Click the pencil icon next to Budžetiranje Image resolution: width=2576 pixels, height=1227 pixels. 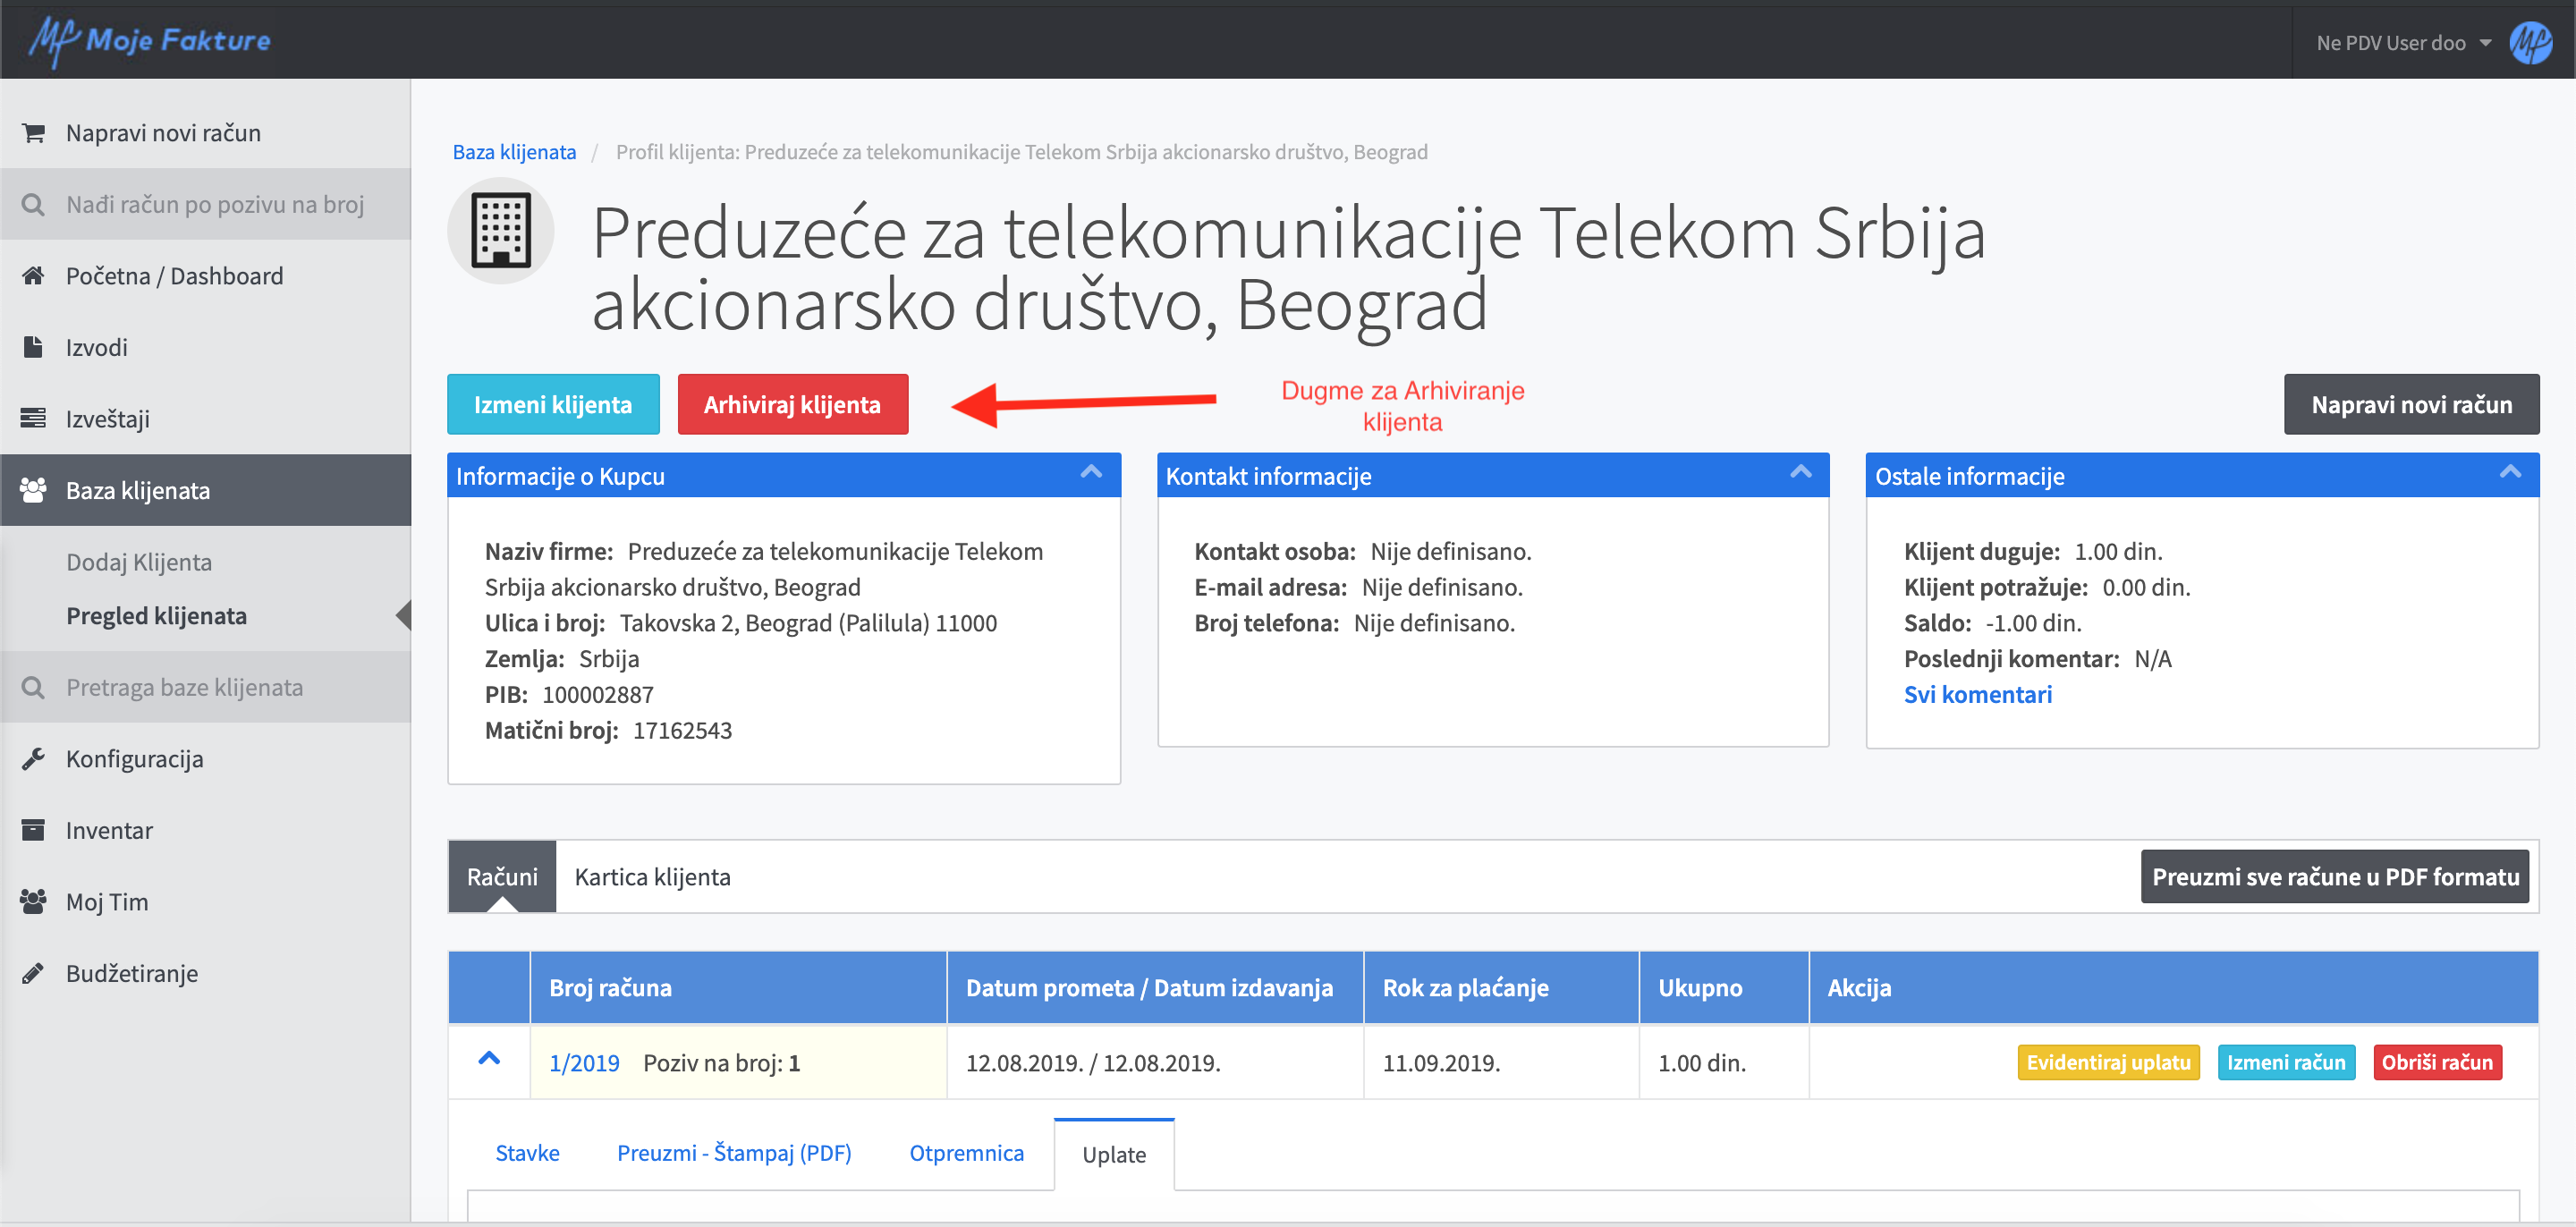click(33, 973)
